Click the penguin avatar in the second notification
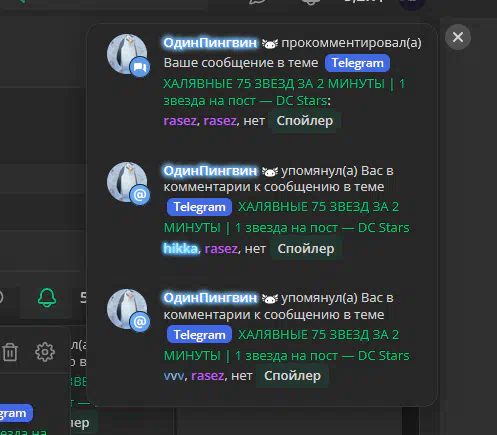This screenshot has height=435, width=497. (x=127, y=182)
